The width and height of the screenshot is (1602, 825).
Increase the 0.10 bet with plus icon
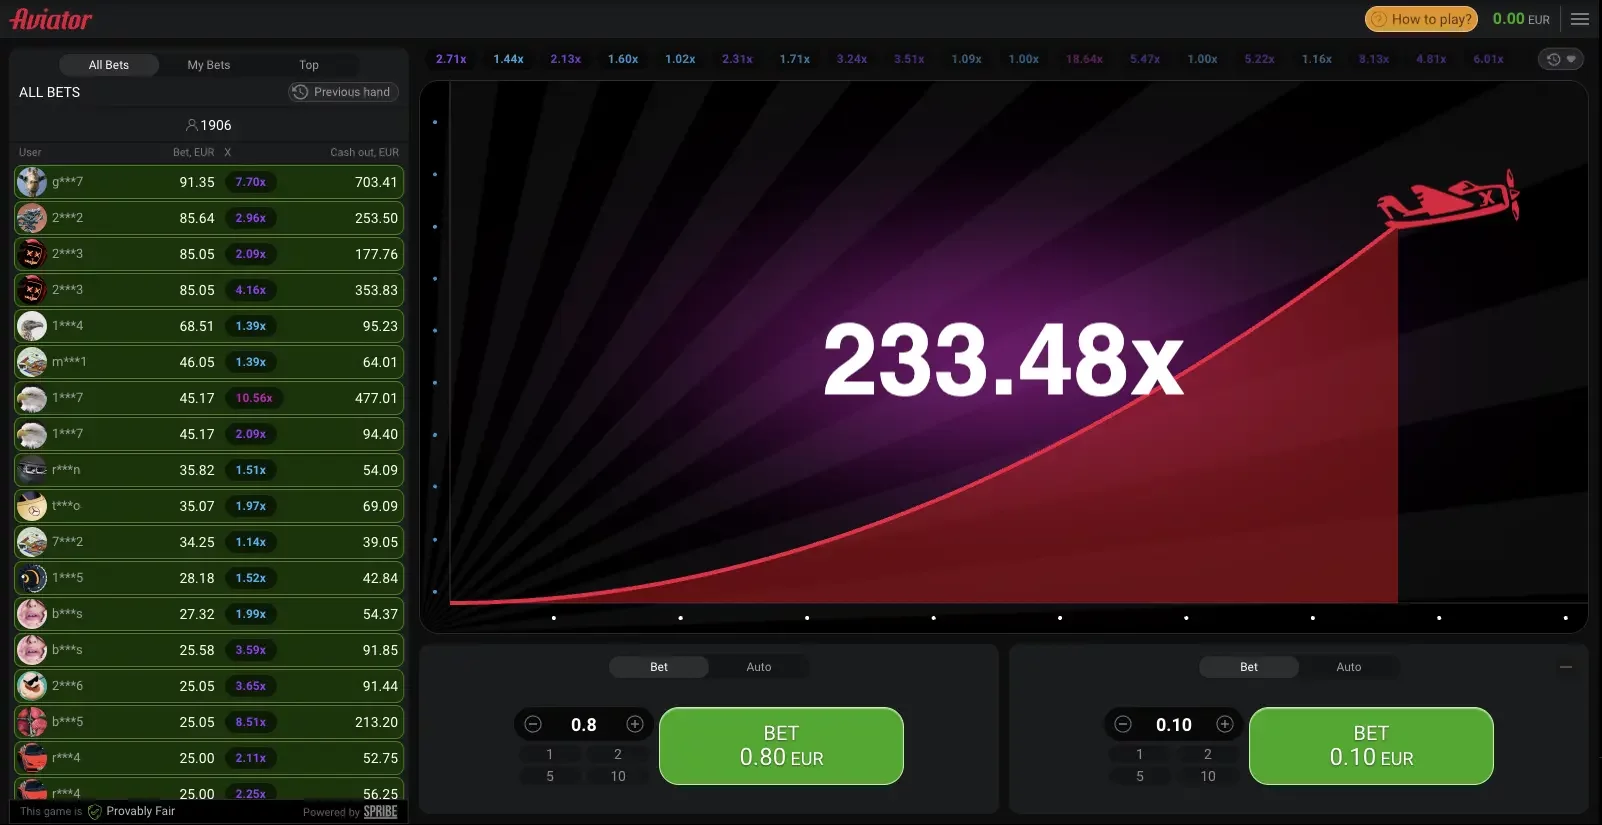coord(1225,724)
